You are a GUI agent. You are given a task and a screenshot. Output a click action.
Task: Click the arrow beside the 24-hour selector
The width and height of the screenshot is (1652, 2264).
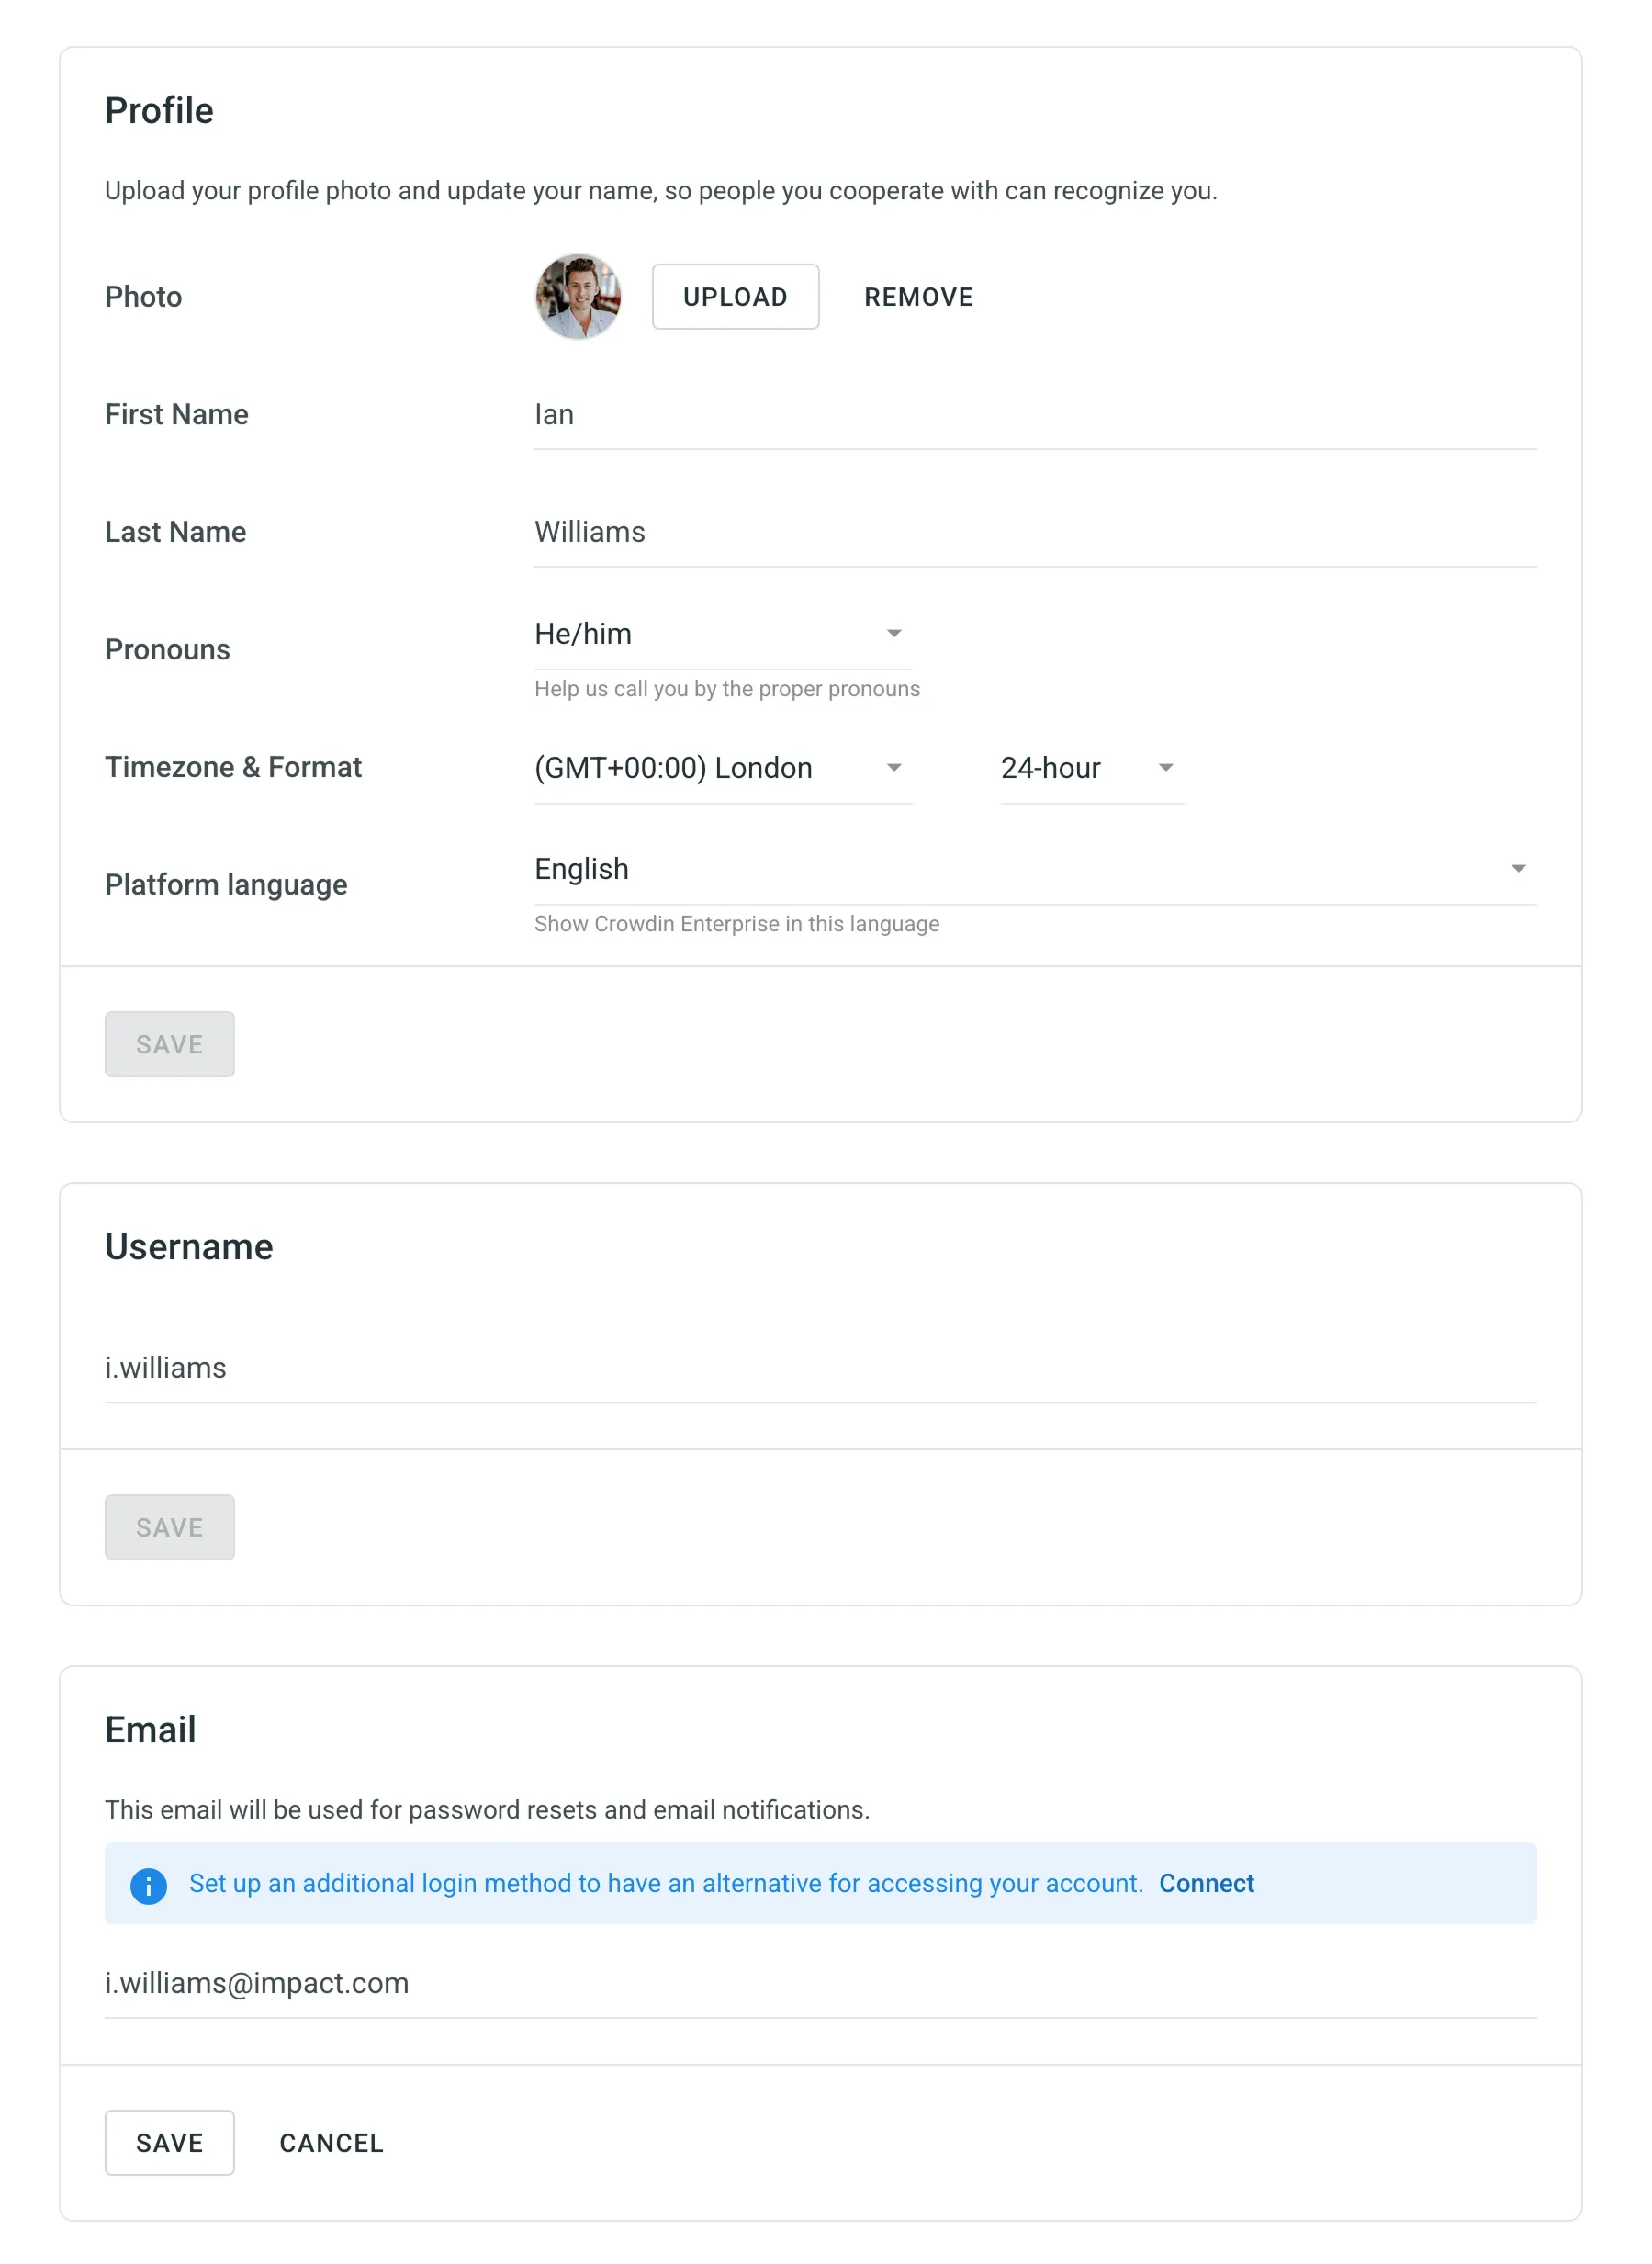click(x=1166, y=768)
